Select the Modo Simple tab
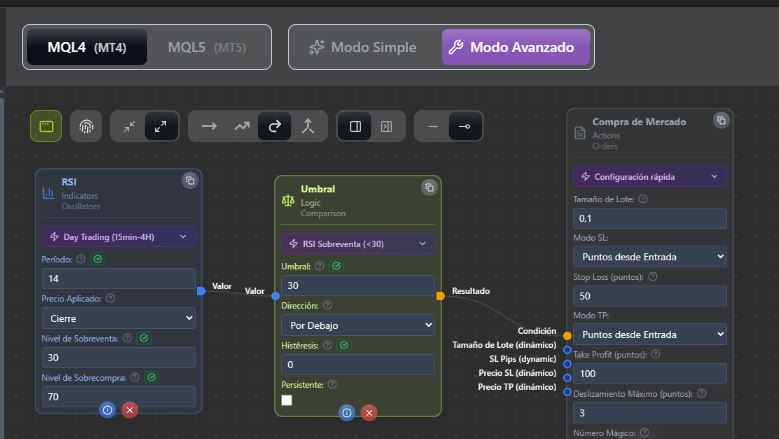 click(x=362, y=47)
